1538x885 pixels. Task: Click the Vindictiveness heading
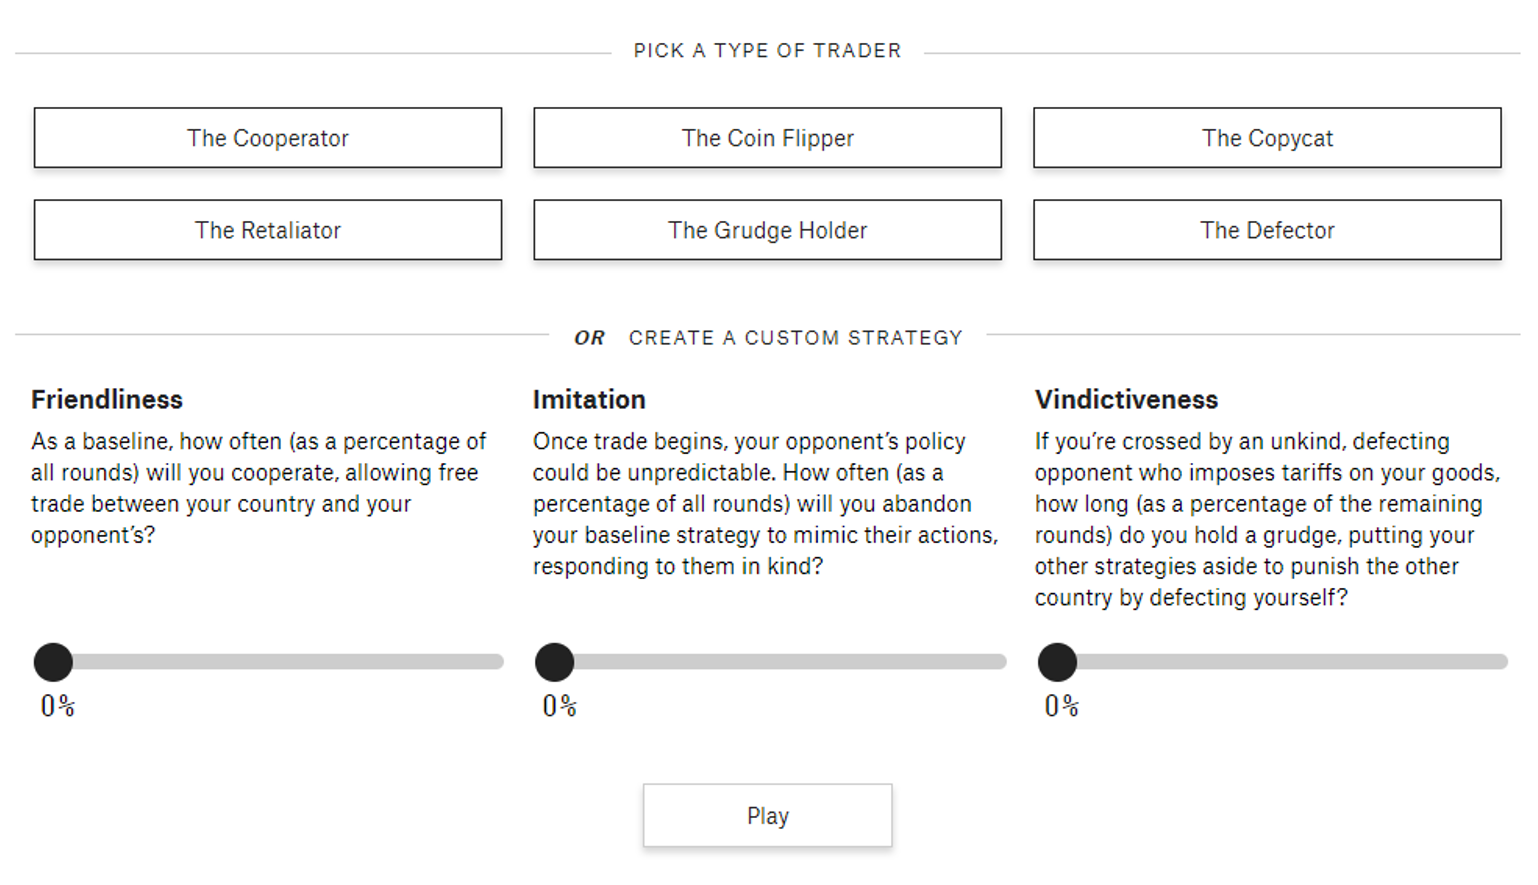click(1126, 400)
